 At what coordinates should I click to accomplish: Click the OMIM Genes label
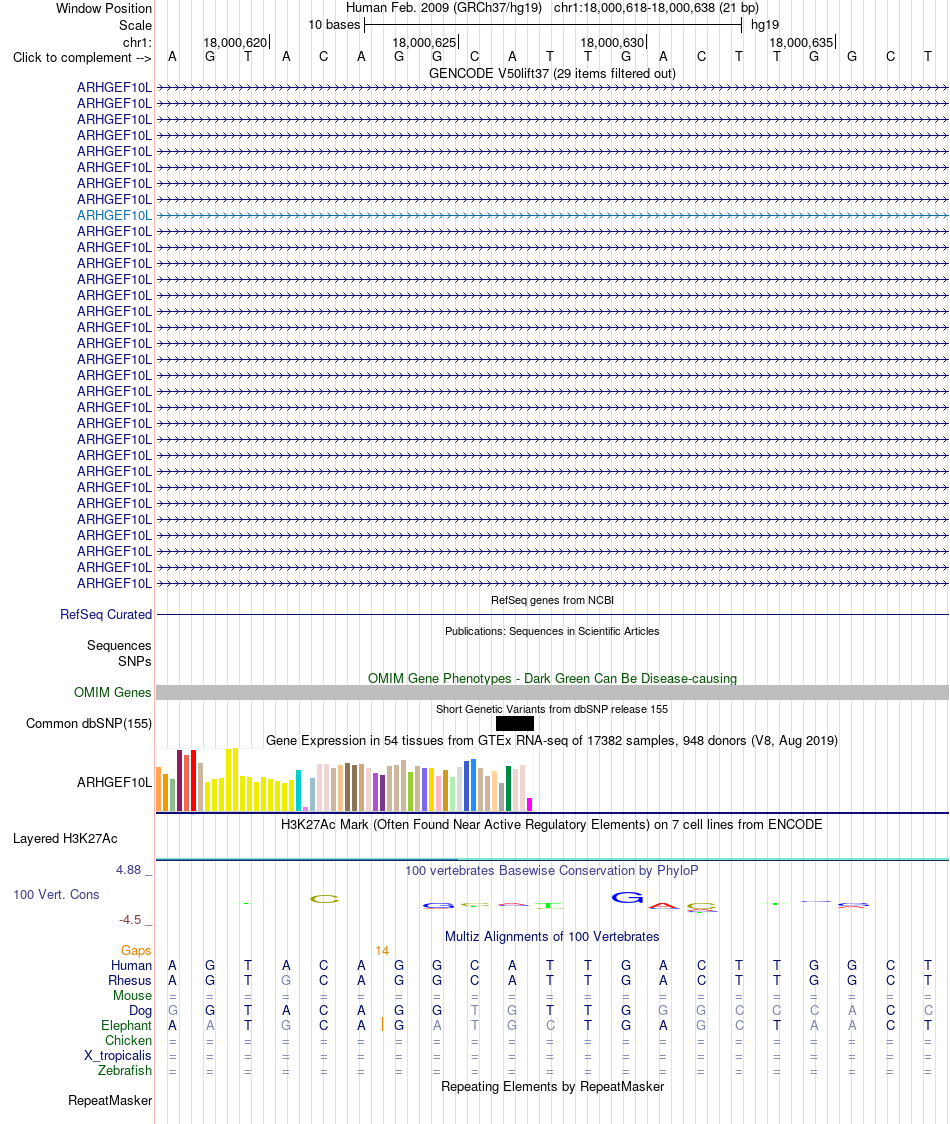113,692
